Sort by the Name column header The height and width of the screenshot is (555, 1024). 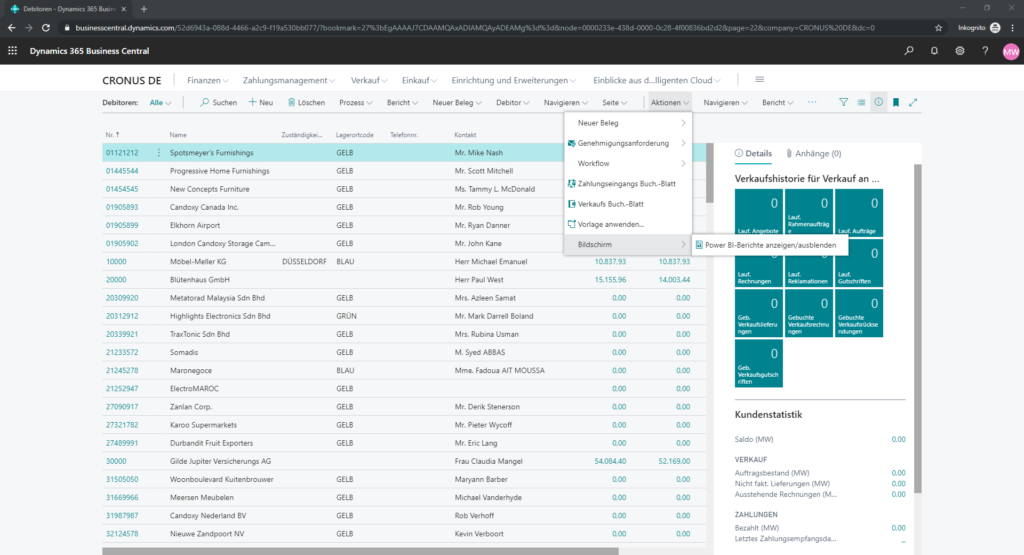coord(178,135)
